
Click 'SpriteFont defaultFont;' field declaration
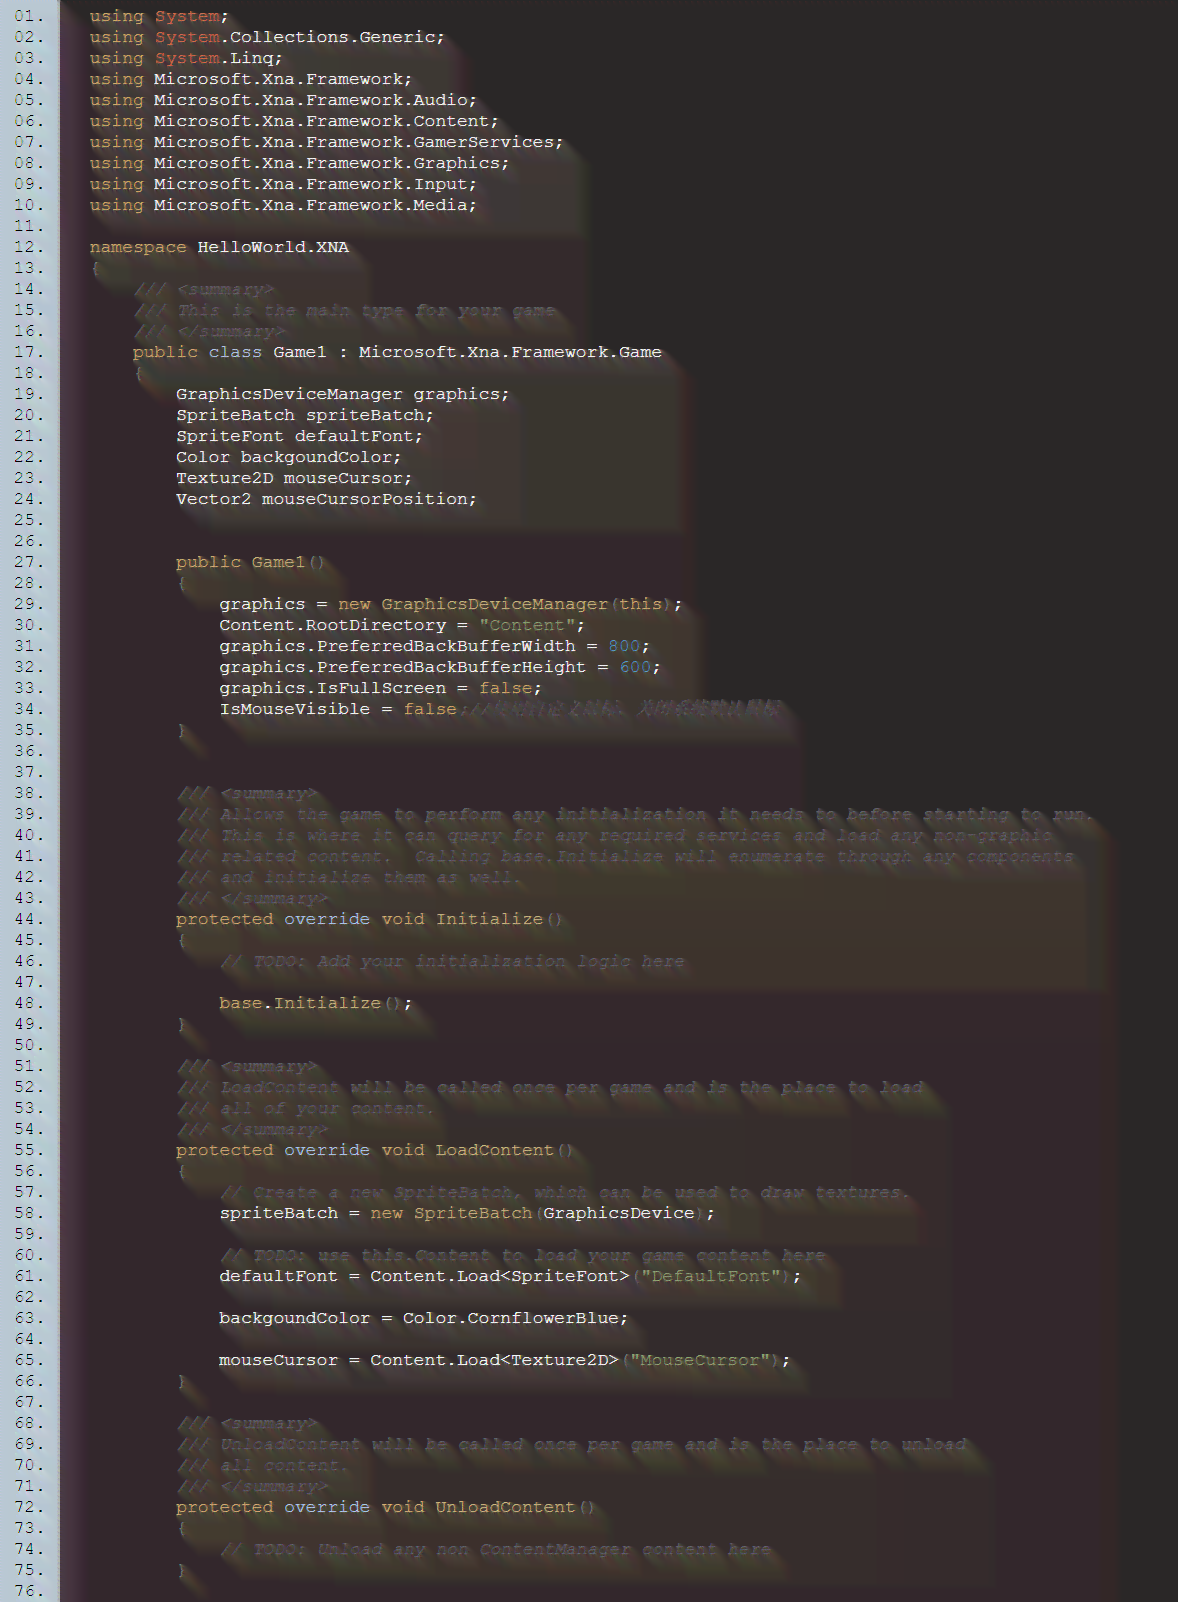tap(300, 436)
